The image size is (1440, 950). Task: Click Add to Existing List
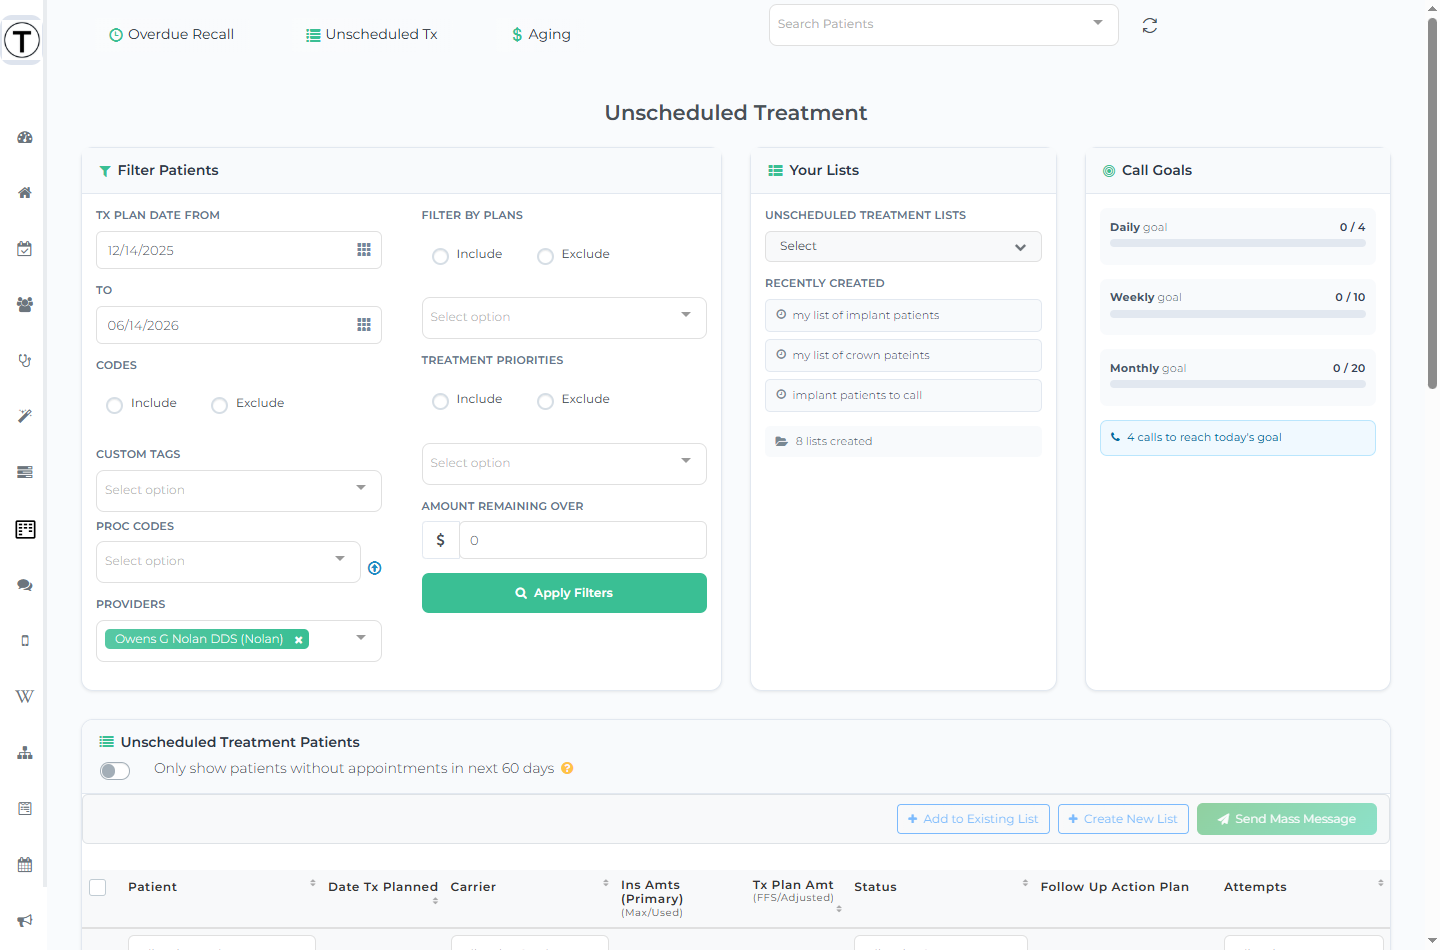(x=973, y=819)
